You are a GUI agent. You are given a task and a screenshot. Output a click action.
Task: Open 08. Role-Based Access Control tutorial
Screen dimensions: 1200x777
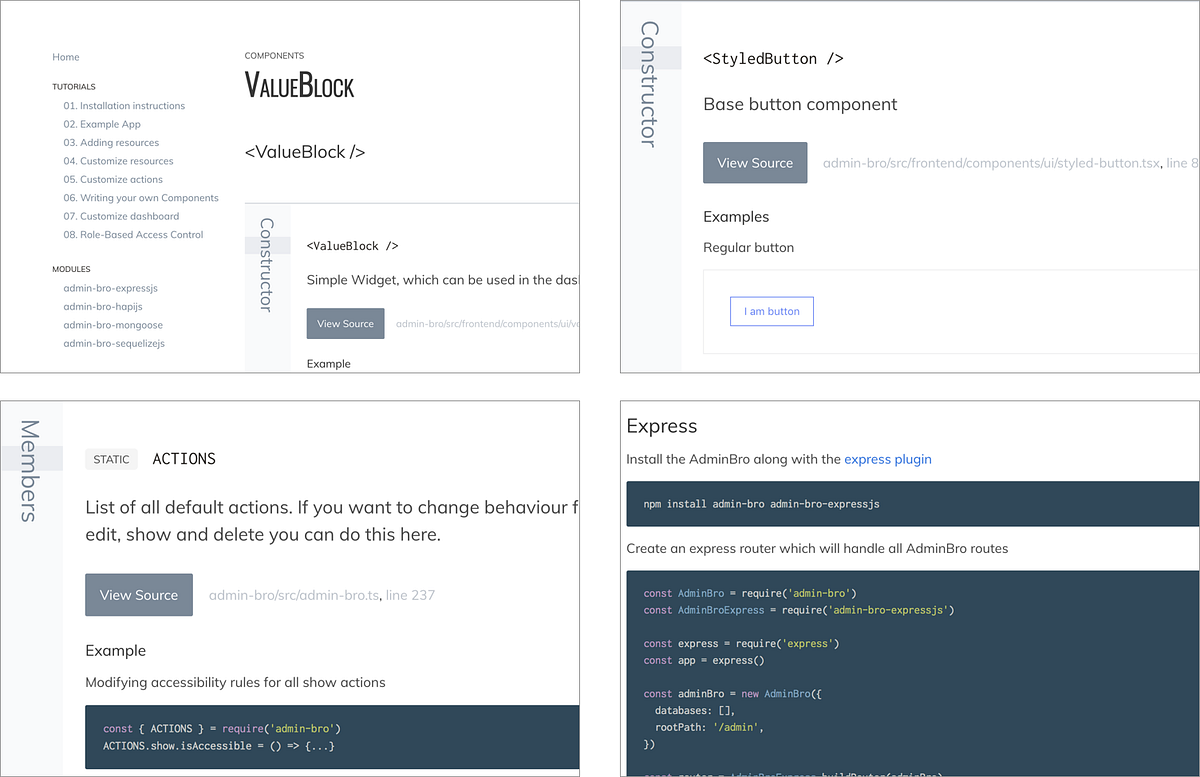click(x=133, y=234)
